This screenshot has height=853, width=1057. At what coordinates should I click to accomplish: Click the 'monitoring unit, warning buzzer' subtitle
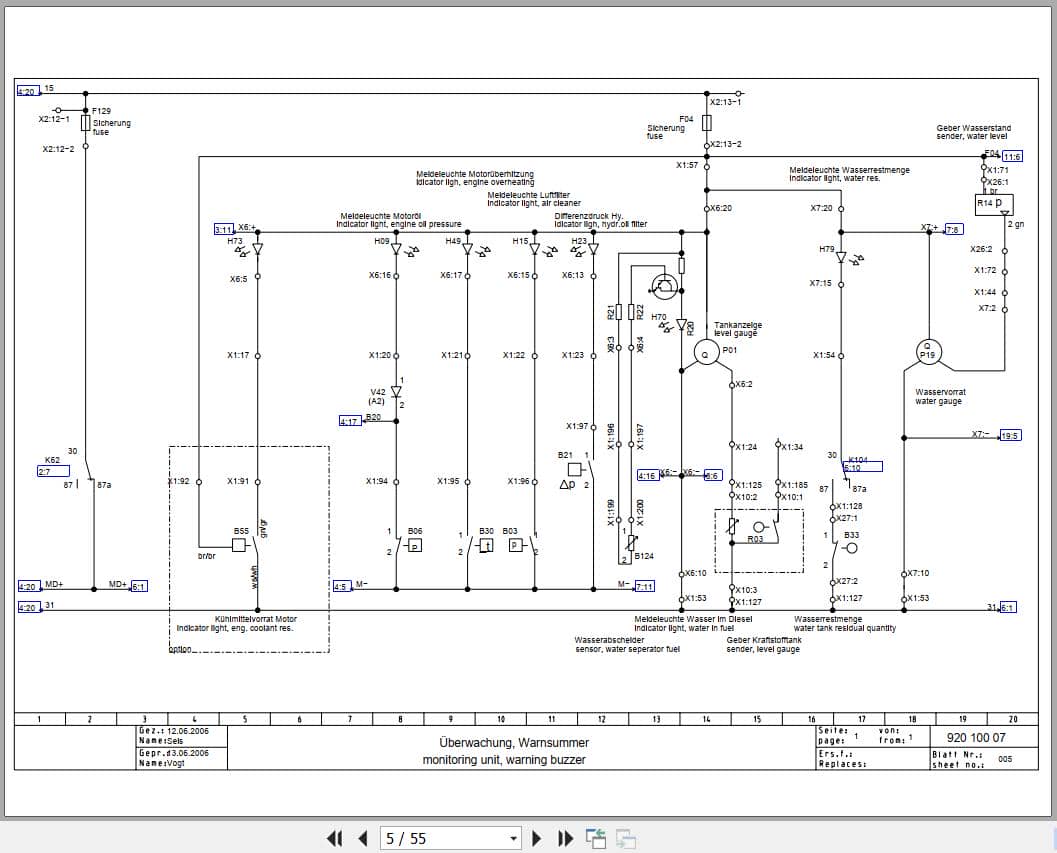pyautogui.click(x=504, y=760)
